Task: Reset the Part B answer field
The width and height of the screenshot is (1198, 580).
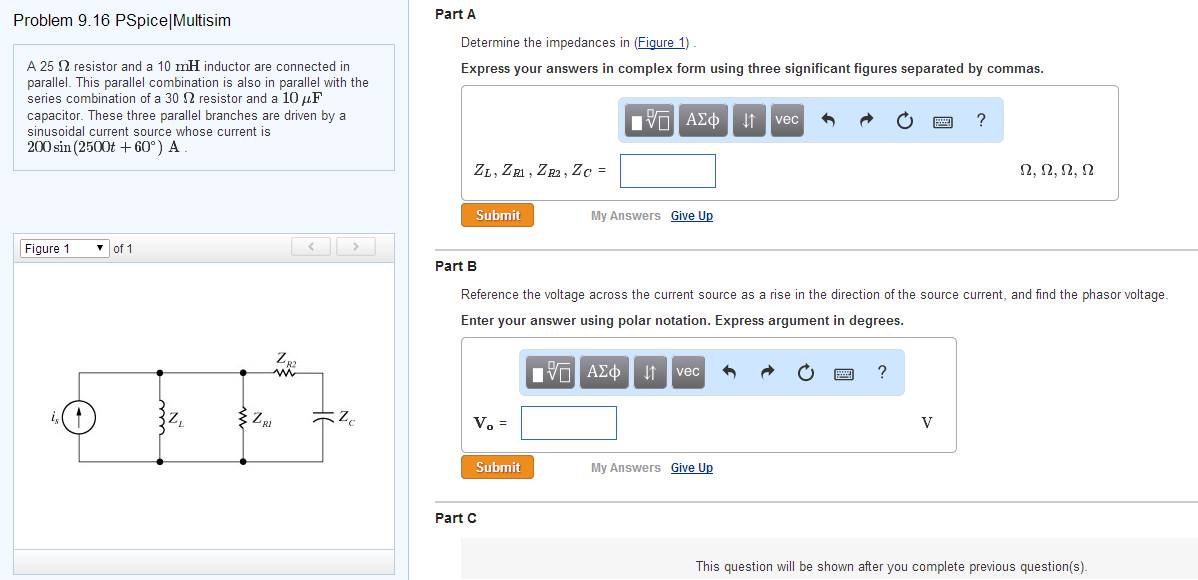Action: point(805,373)
